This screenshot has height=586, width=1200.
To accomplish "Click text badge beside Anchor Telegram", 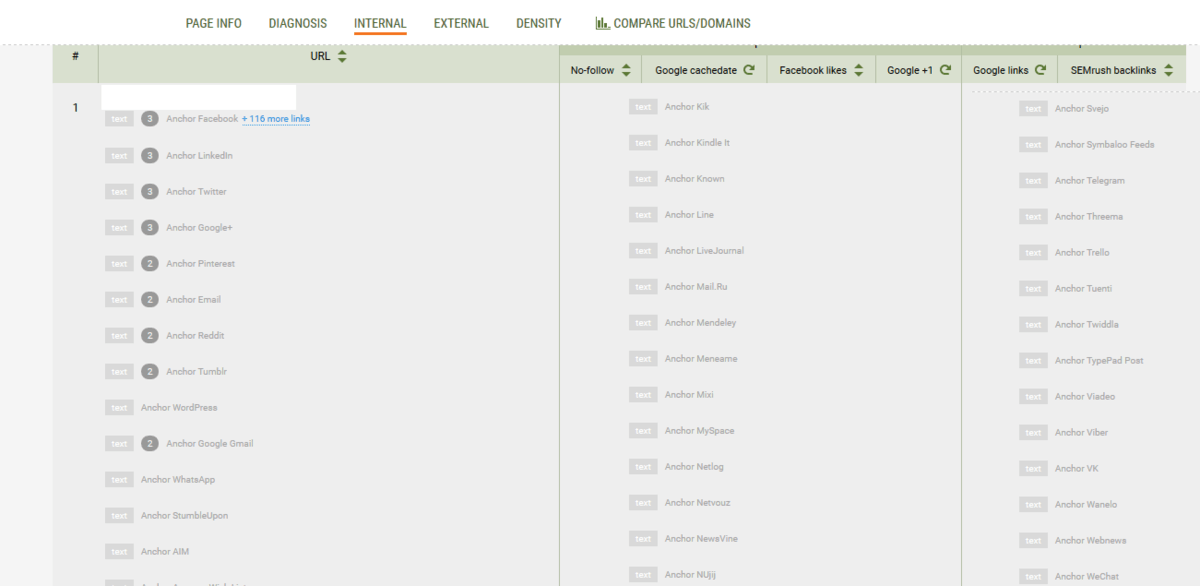I will tap(1033, 181).
